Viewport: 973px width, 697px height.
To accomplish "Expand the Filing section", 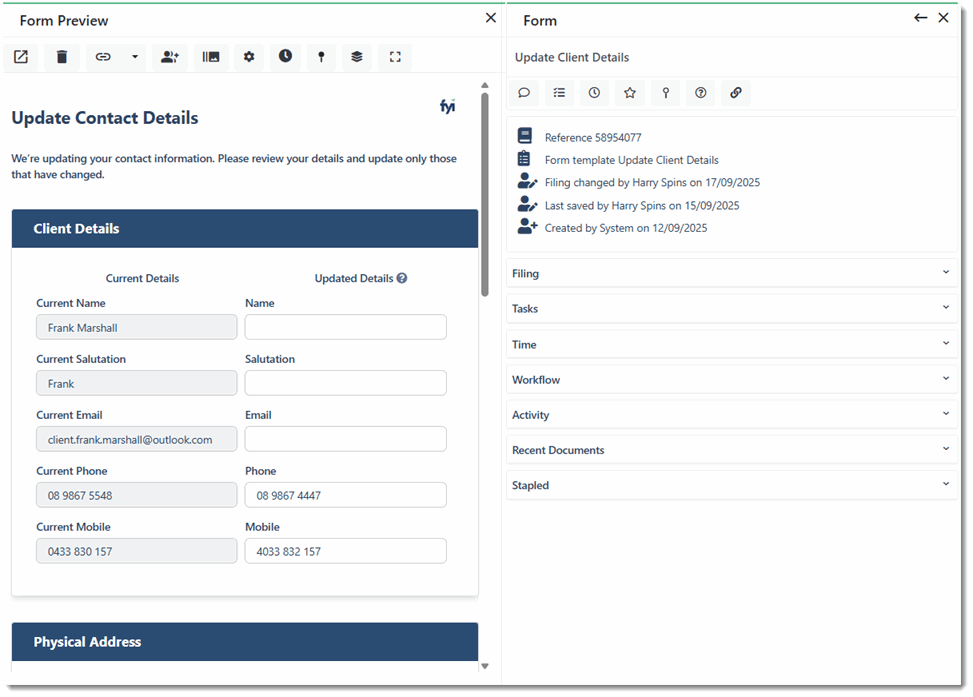I will (732, 273).
